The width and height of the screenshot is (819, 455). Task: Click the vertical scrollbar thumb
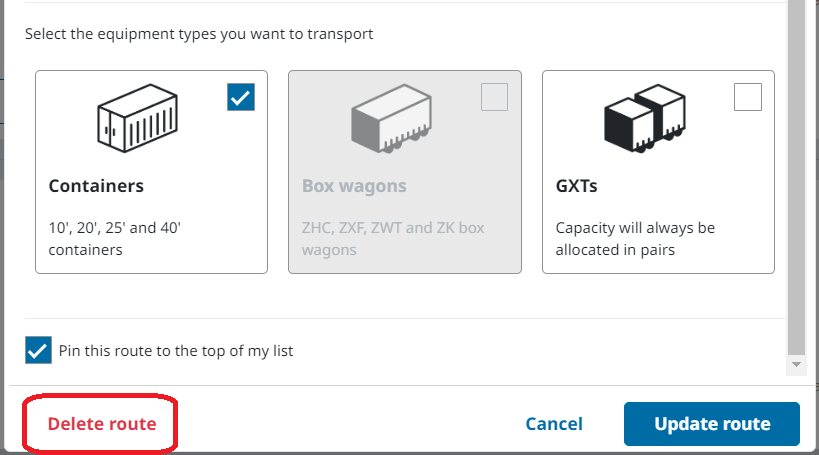click(x=796, y=180)
